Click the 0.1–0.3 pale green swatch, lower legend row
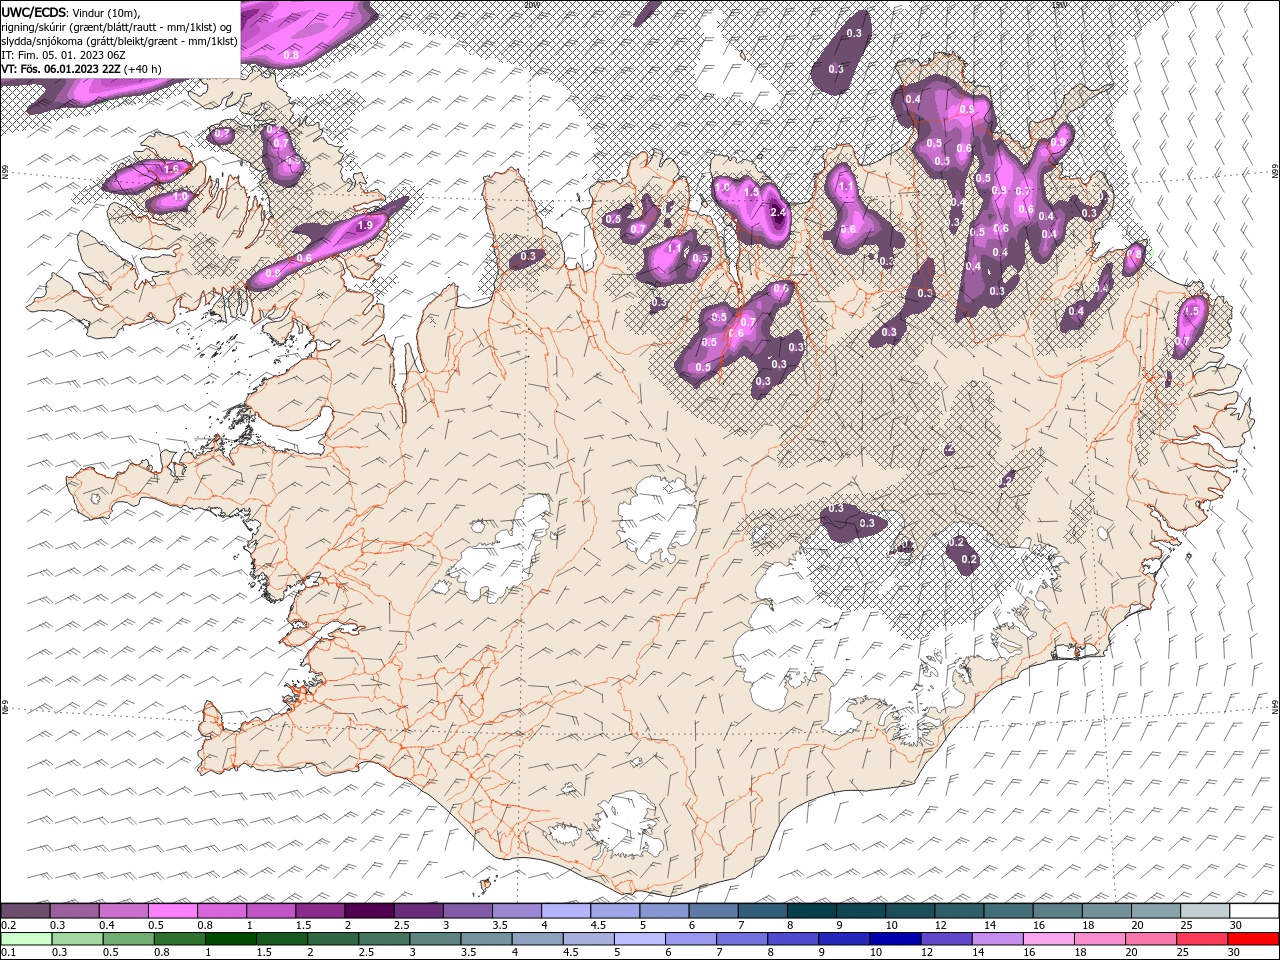This screenshot has height=960, width=1280. click(26, 939)
